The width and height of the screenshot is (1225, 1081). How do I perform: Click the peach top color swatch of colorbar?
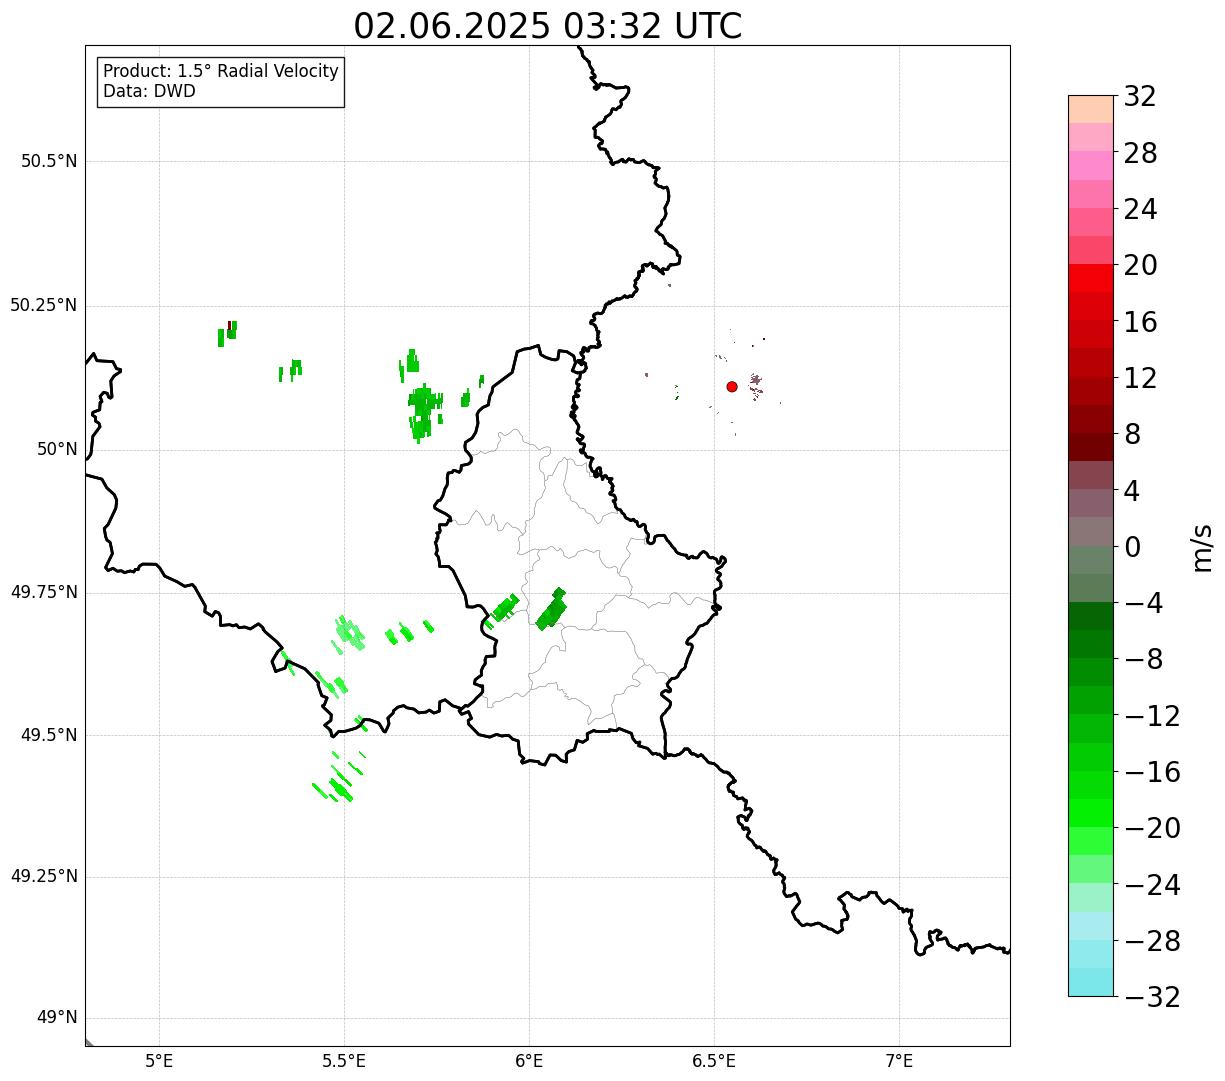[x=1091, y=109]
